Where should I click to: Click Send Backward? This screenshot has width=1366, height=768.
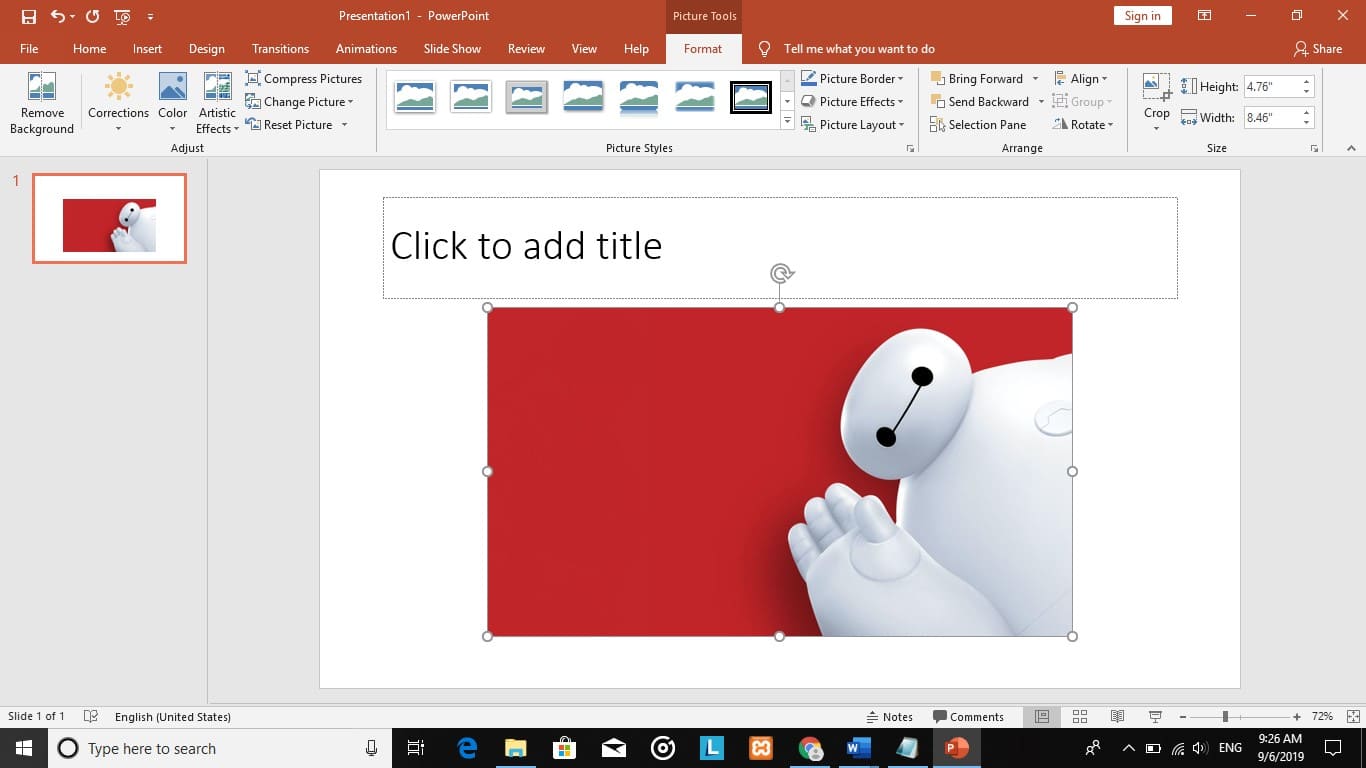pyautogui.click(x=980, y=102)
